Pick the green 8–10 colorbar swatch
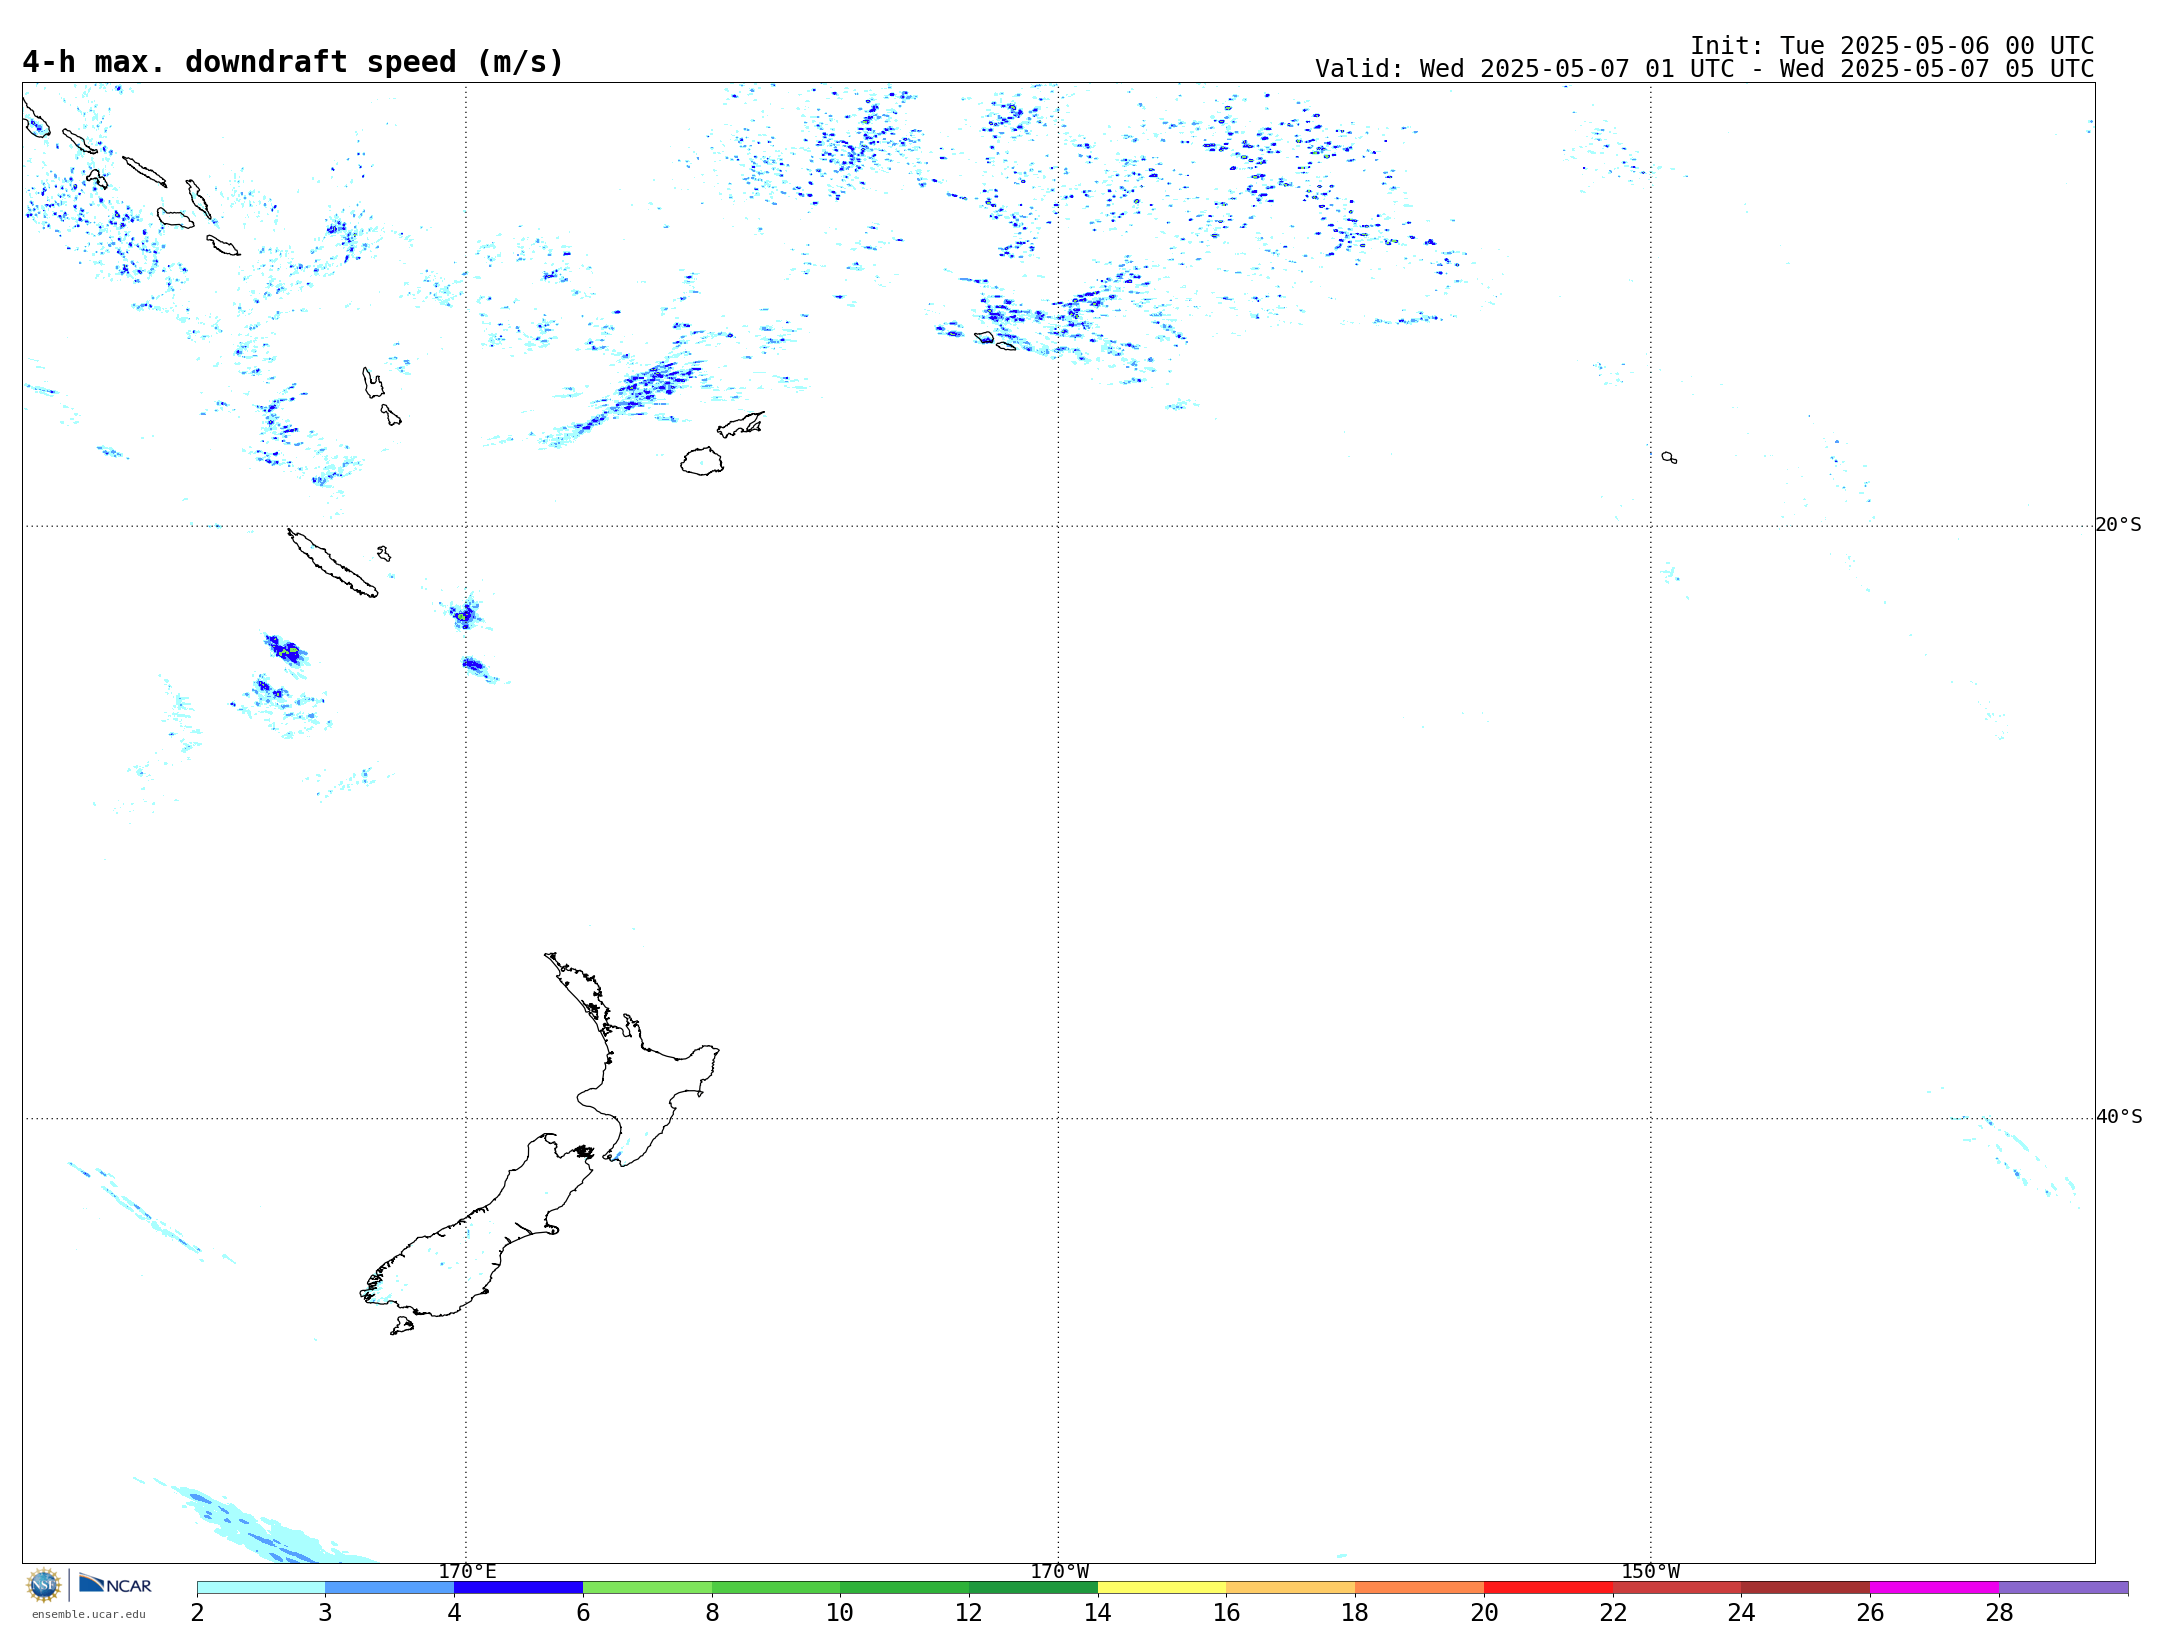The image size is (2160, 1626). tap(776, 1587)
